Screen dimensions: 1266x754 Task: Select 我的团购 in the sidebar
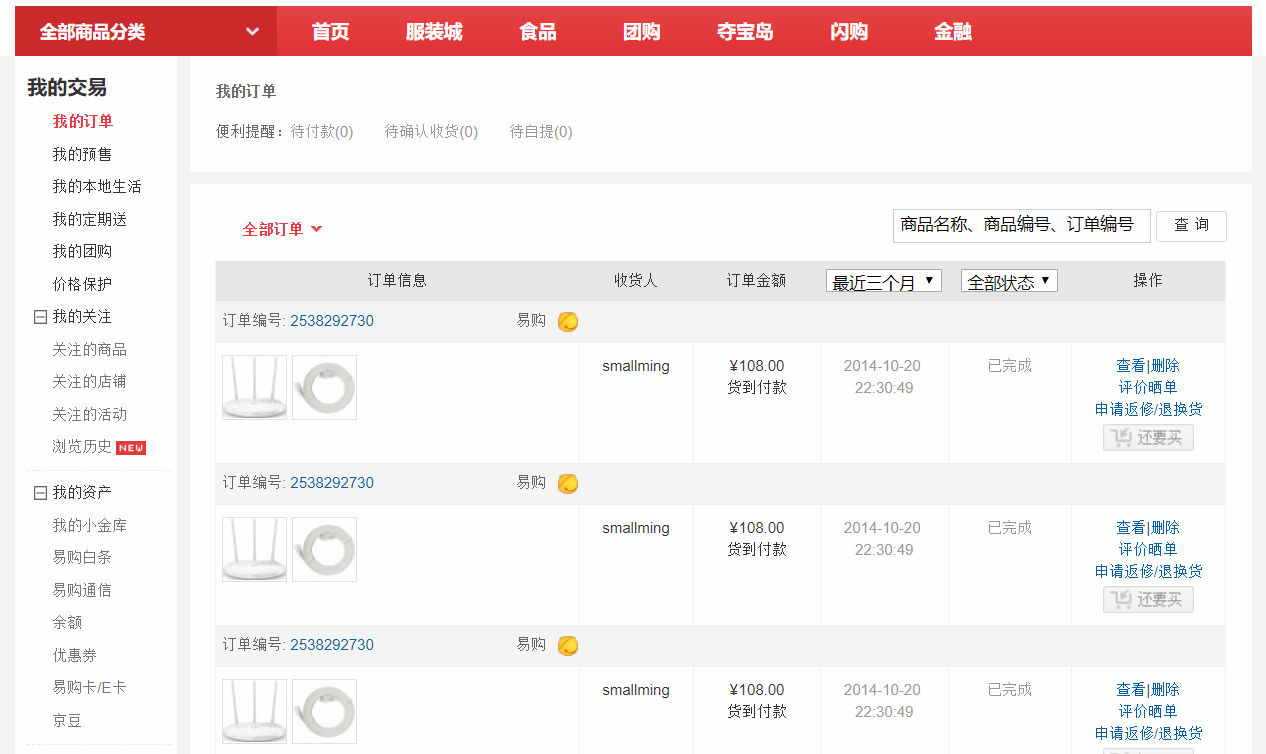click(x=83, y=252)
